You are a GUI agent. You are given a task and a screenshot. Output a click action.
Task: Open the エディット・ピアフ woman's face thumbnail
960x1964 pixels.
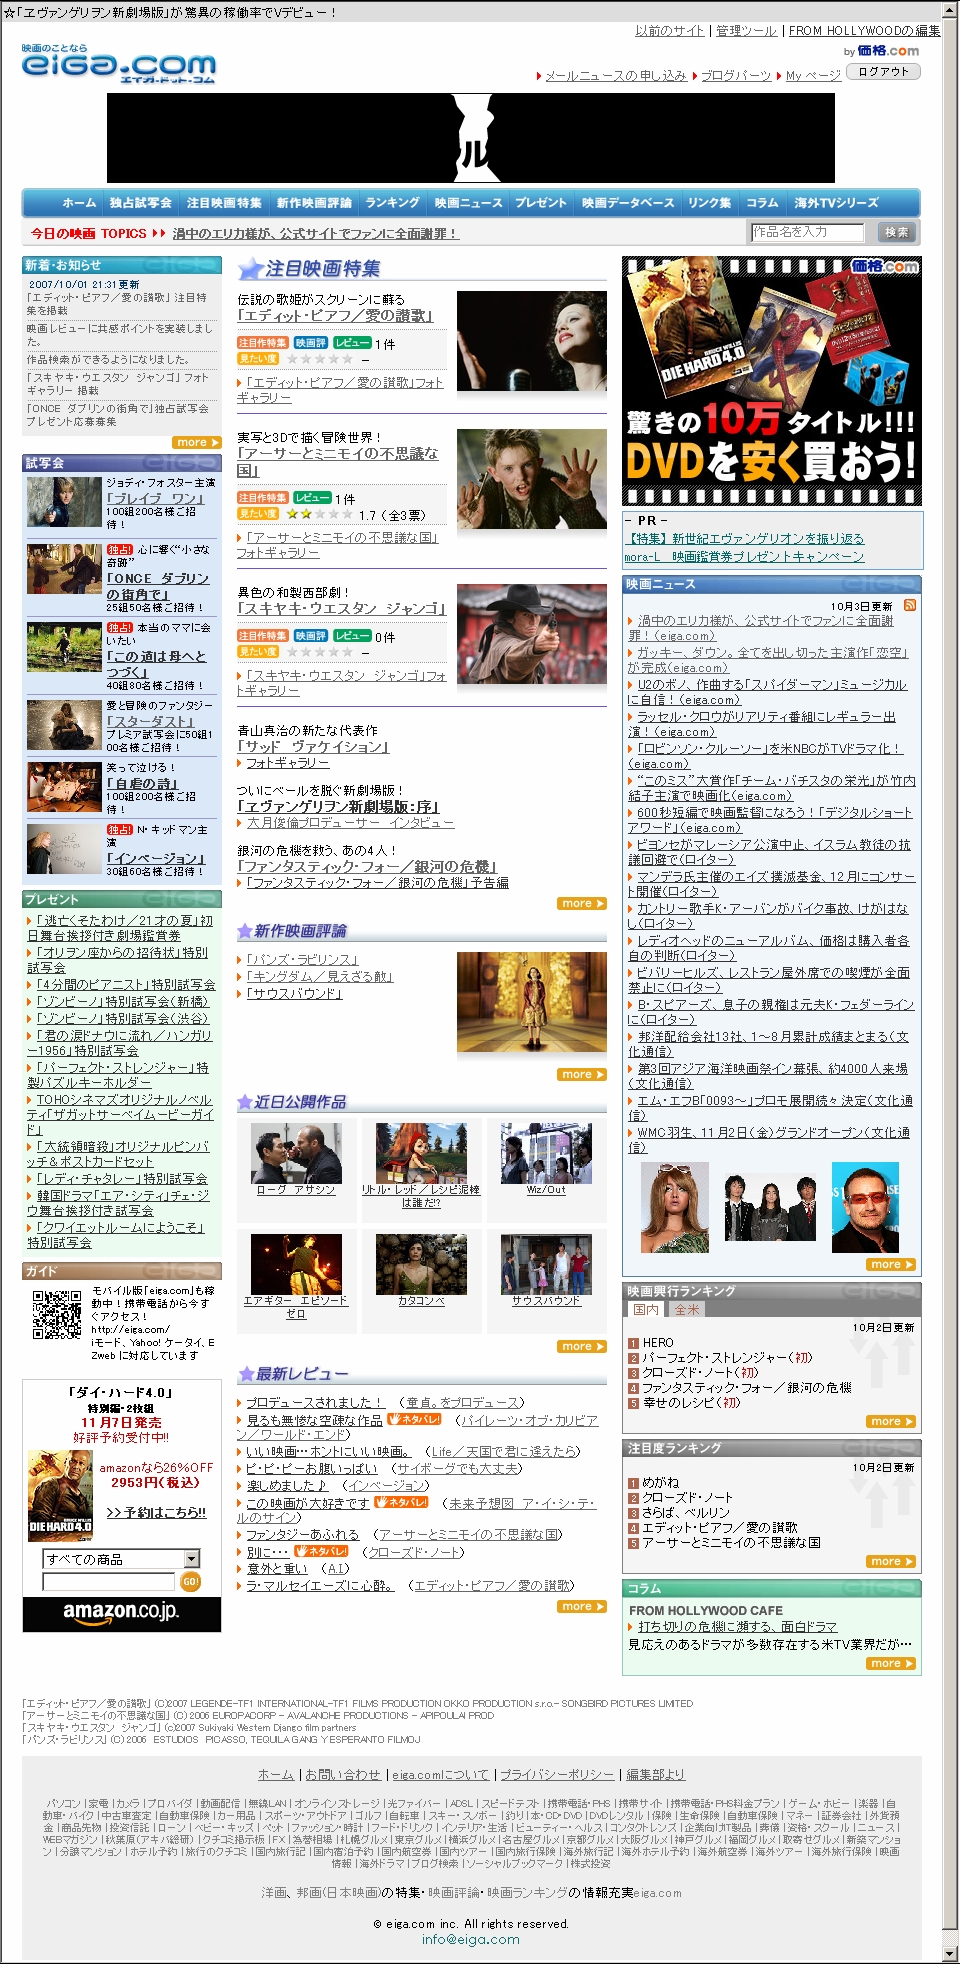click(532, 341)
